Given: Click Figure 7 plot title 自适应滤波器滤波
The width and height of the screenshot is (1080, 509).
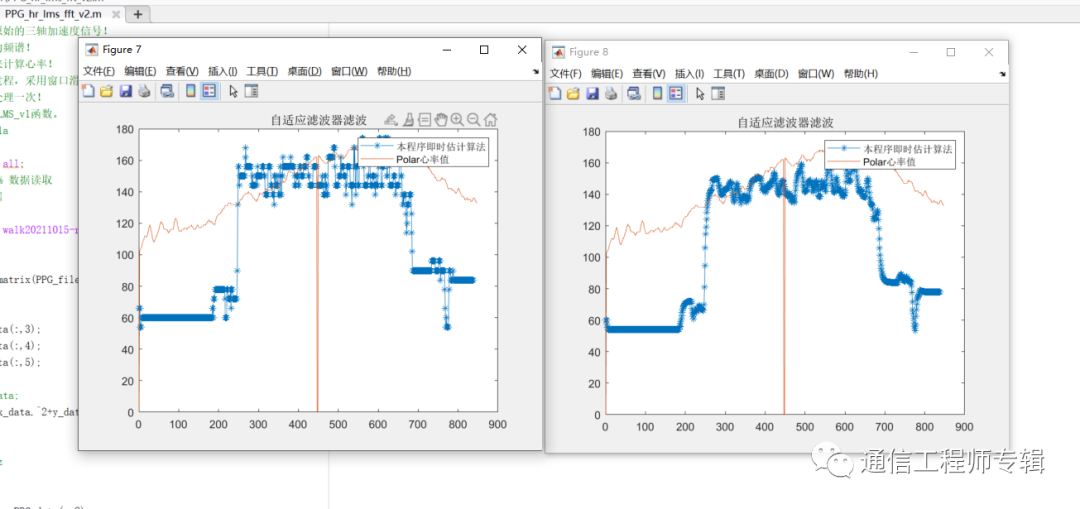Looking at the screenshot, I should [x=319, y=121].
